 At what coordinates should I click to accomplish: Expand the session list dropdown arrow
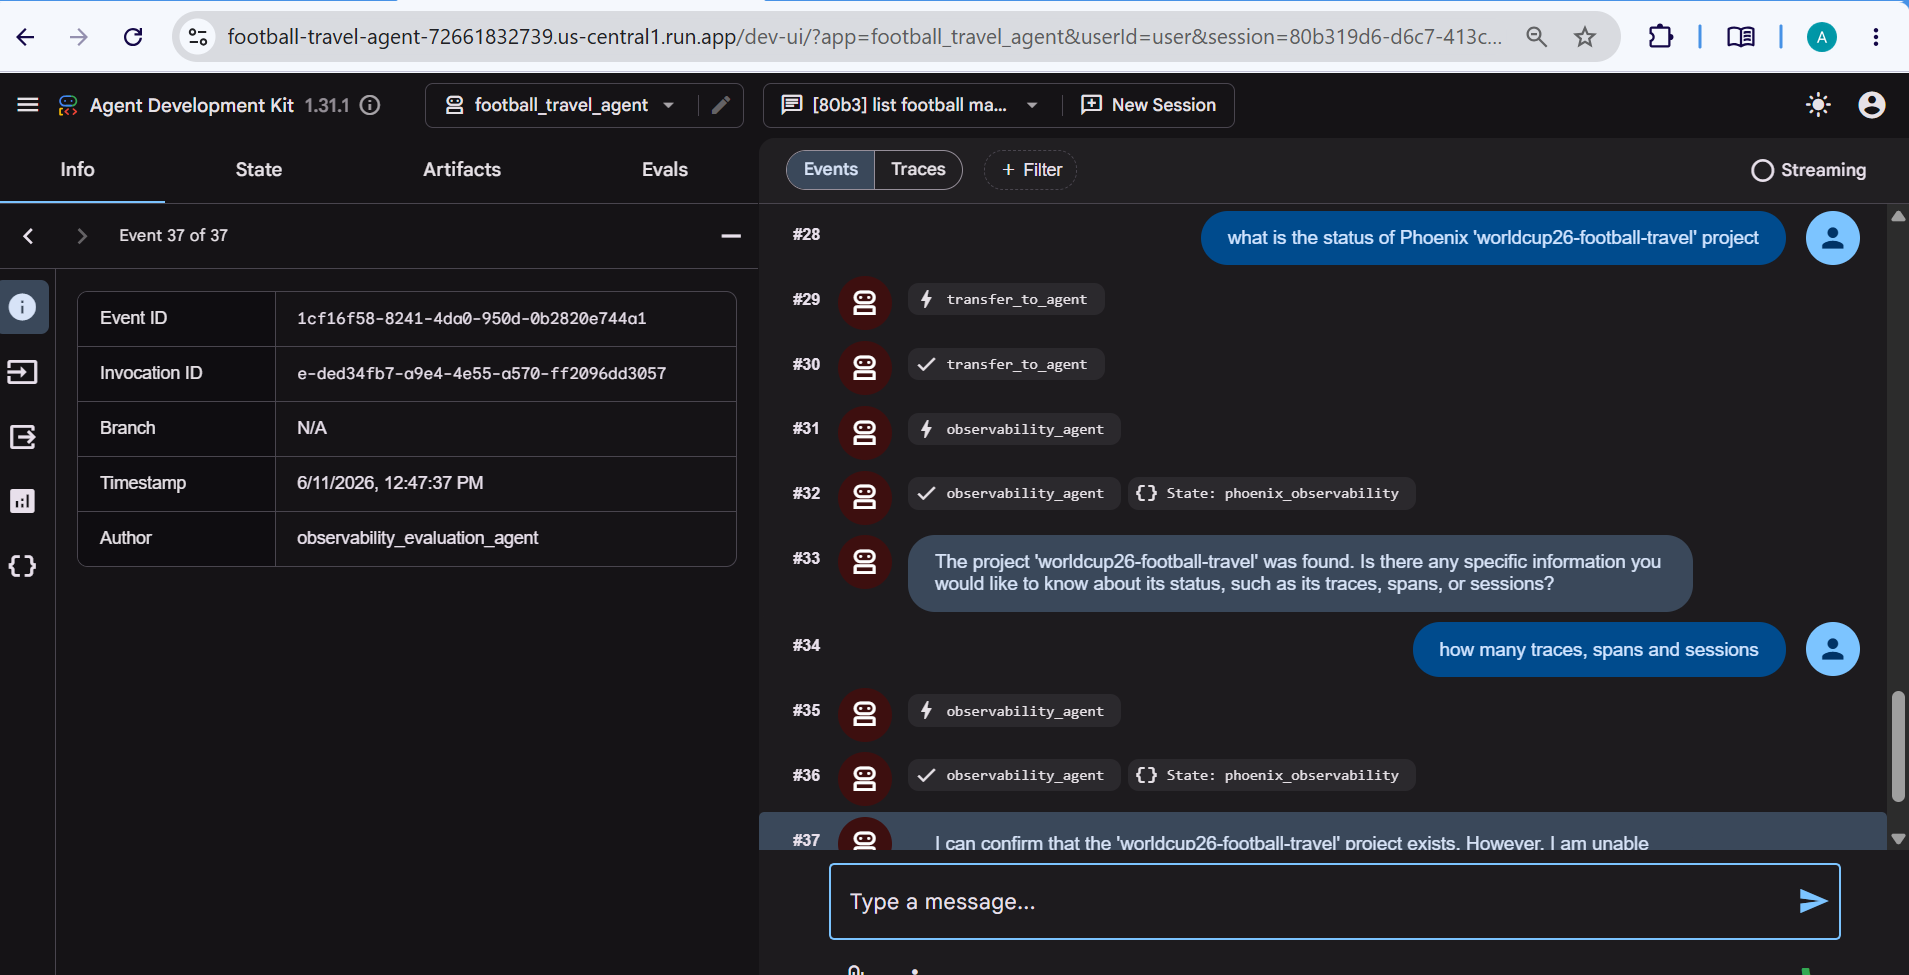(x=1032, y=105)
